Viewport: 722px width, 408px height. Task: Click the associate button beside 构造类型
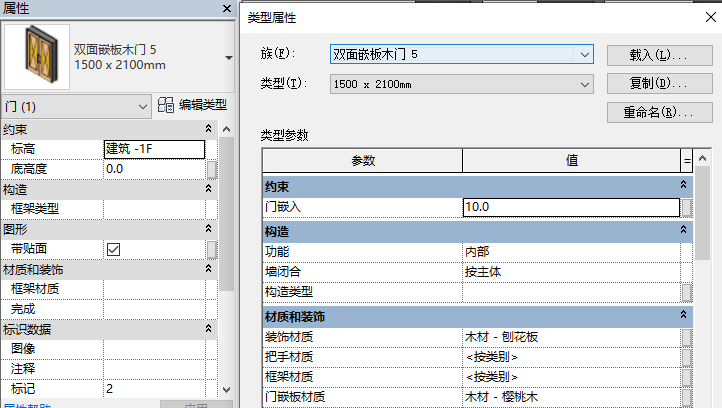pos(687,292)
